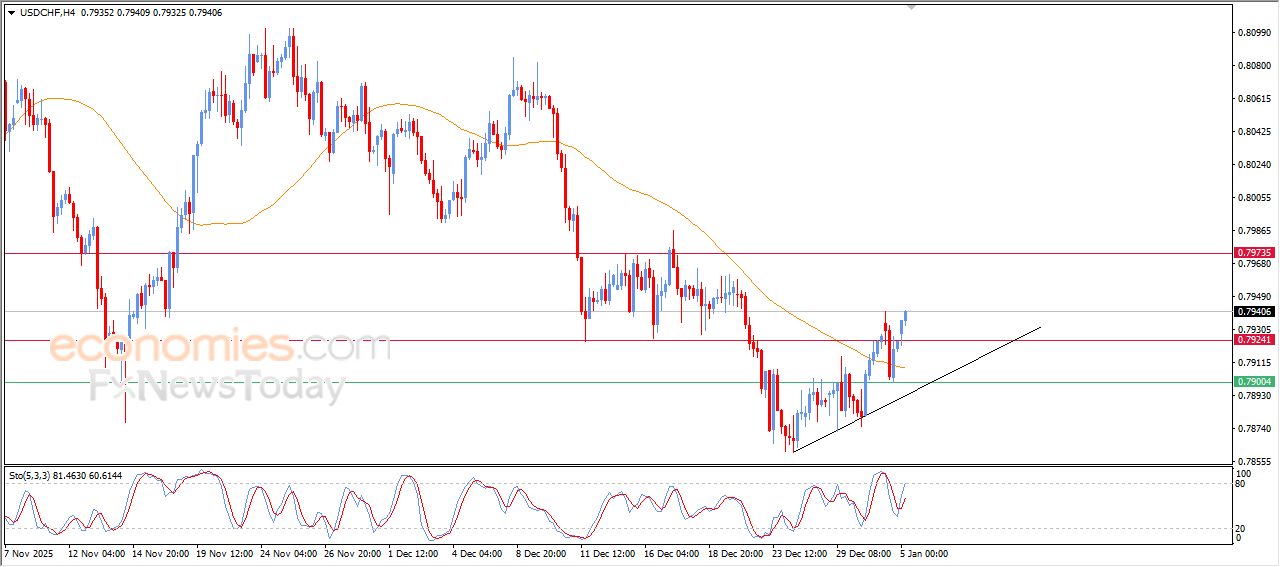
Task: Click the dropdown arrow beside USDCHF,H4 title
Action: [11, 13]
